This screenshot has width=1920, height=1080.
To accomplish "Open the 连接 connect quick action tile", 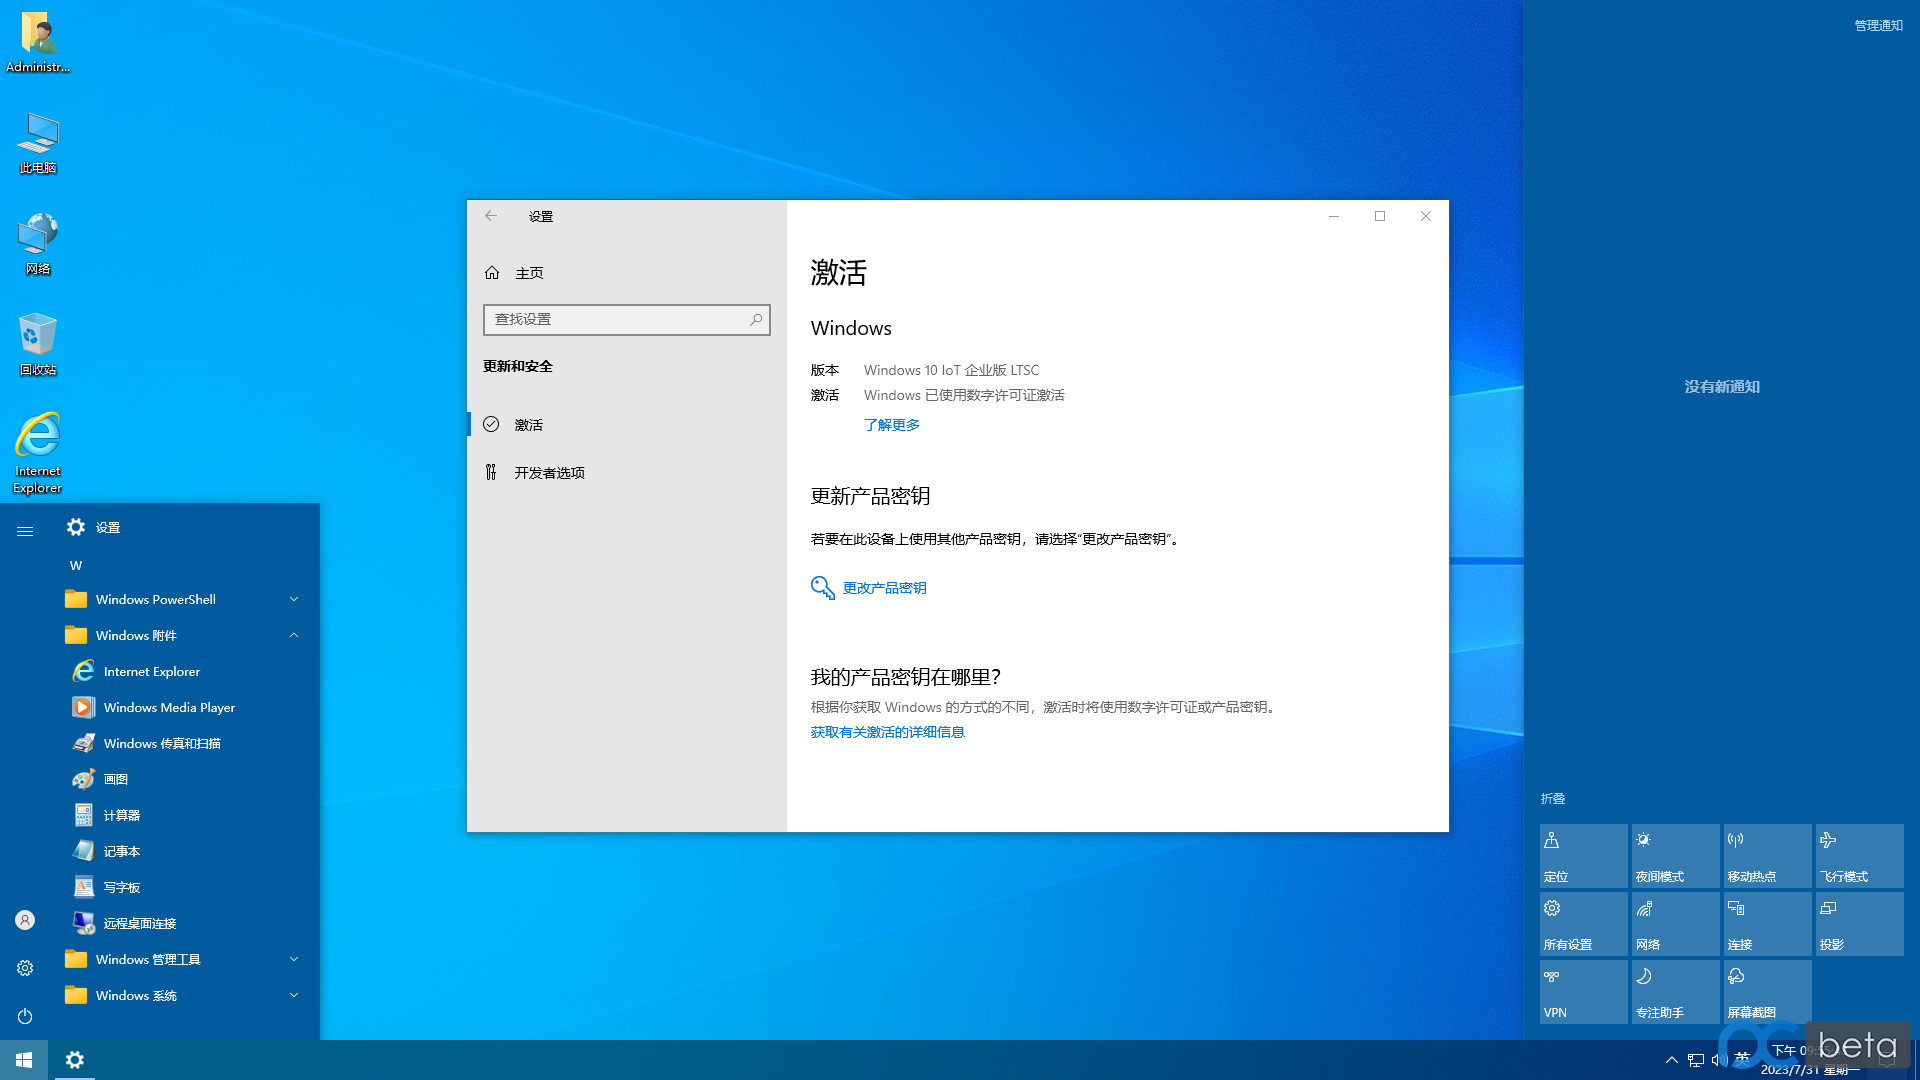I will click(x=1768, y=924).
